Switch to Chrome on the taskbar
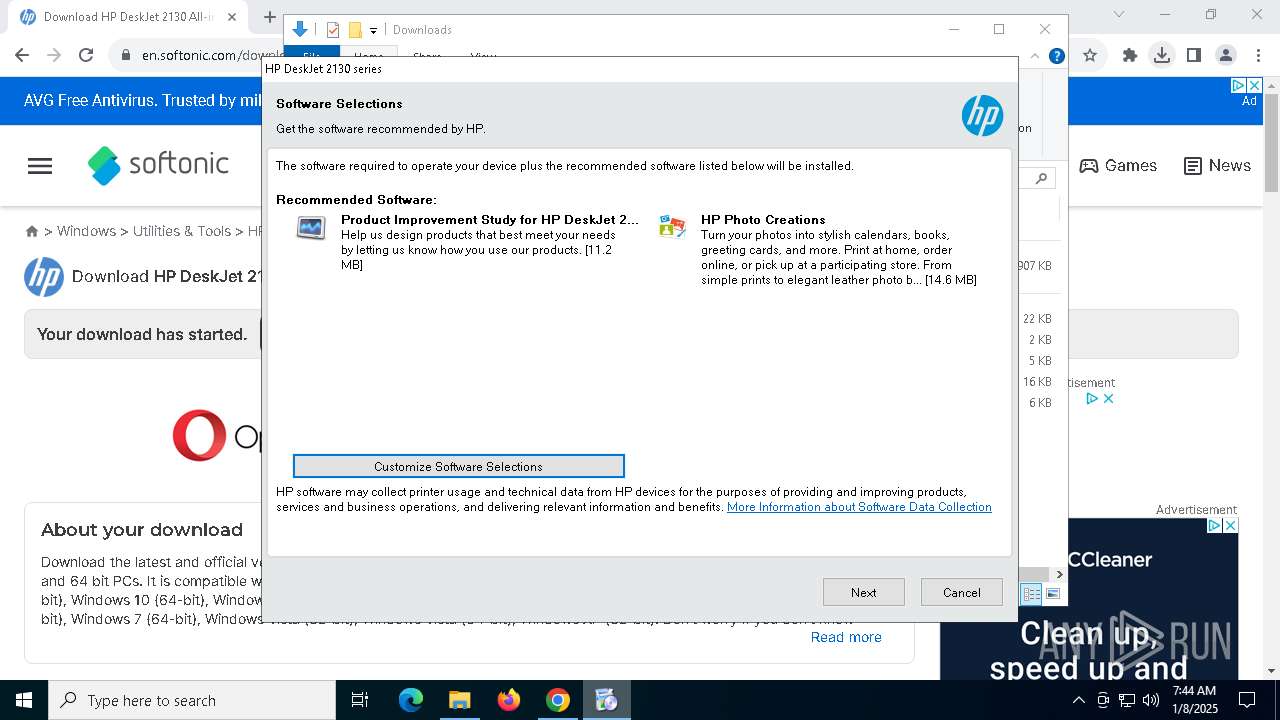Viewport: 1280px width, 720px height. (558, 700)
